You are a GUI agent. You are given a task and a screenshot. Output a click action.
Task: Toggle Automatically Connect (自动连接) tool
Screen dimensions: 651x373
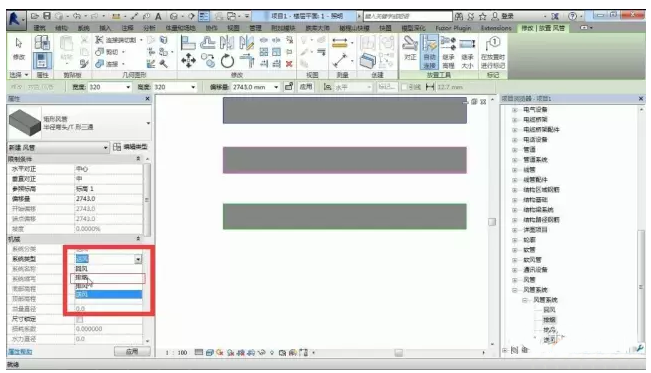tap(429, 52)
